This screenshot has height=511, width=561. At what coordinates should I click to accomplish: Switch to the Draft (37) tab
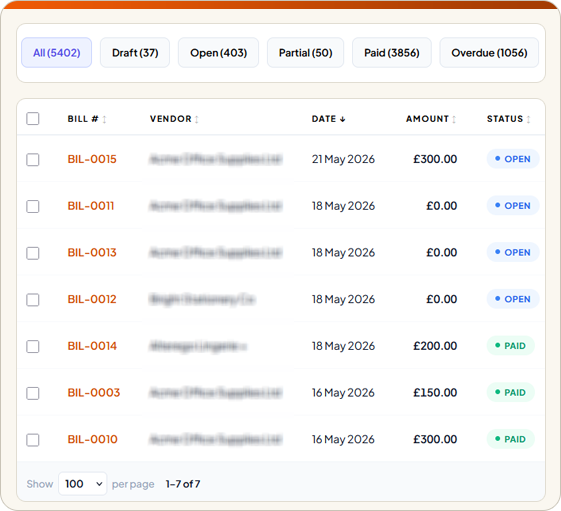point(135,53)
